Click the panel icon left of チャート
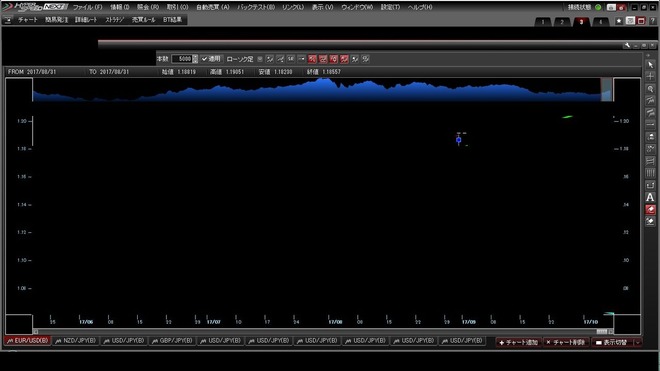Image resolution: width=660 pixels, height=371 pixels. tap(8, 20)
